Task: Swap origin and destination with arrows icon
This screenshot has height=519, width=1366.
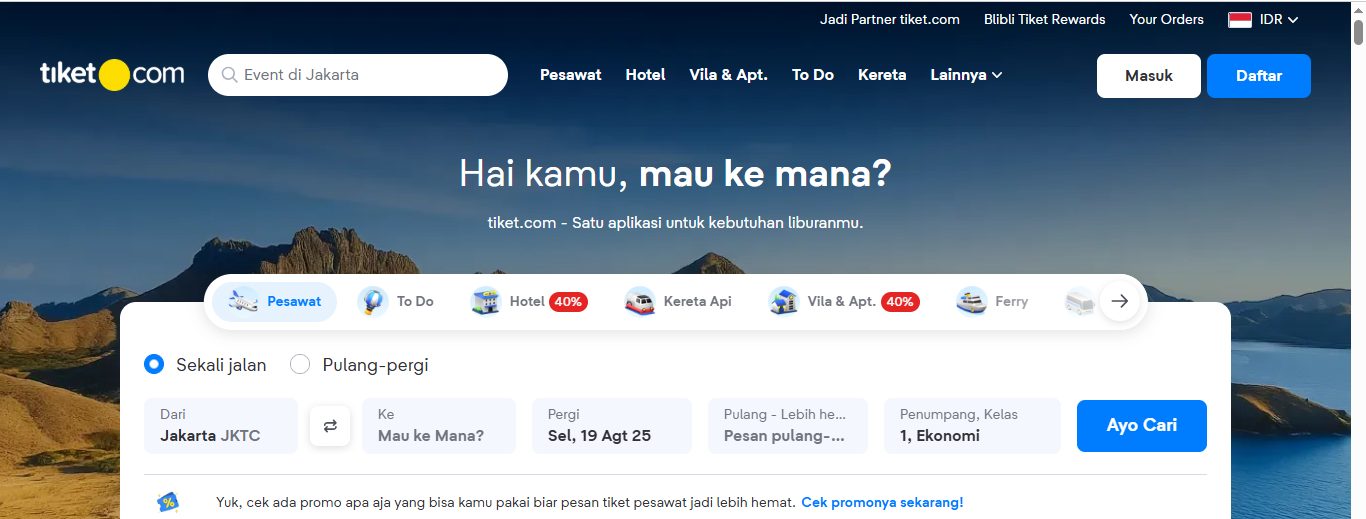Action: coord(330,426)
